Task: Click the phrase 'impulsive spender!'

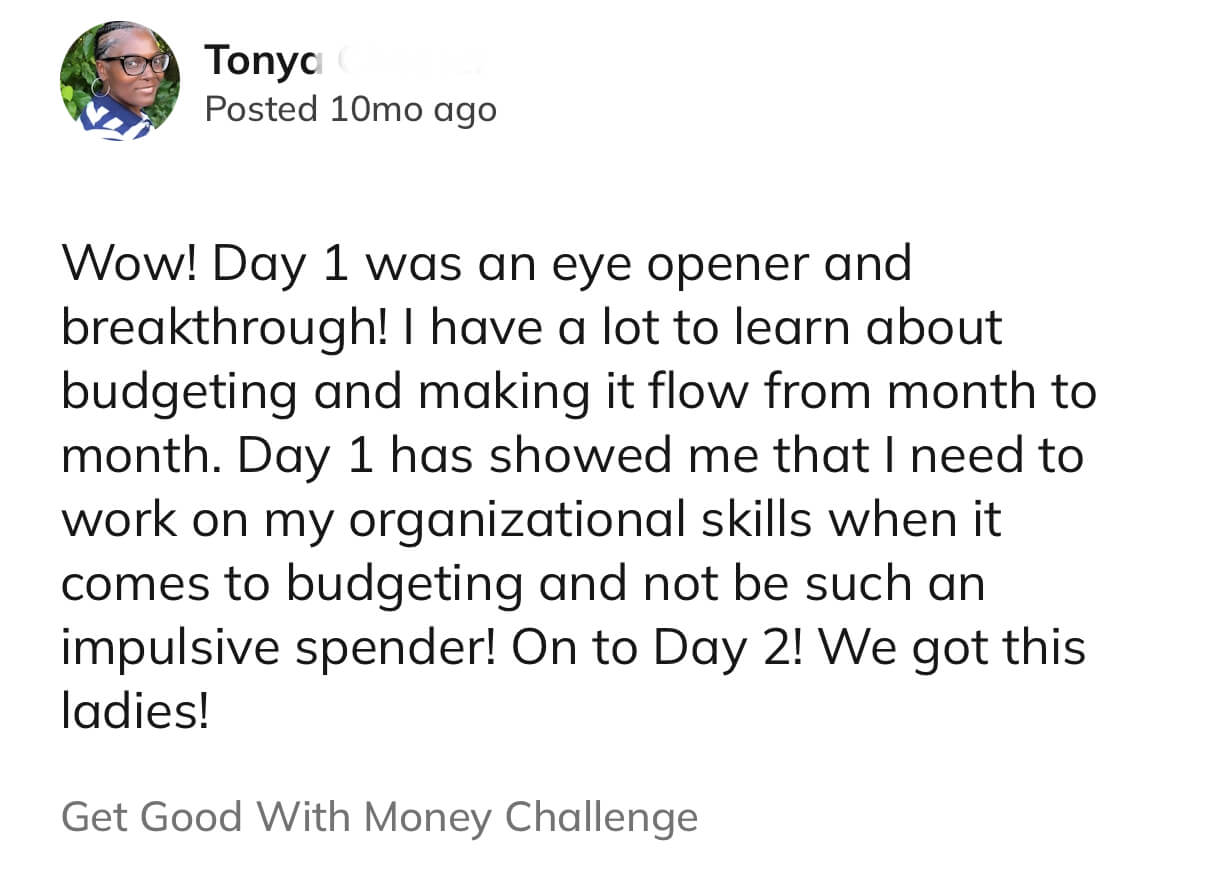Action: (279, 650)
